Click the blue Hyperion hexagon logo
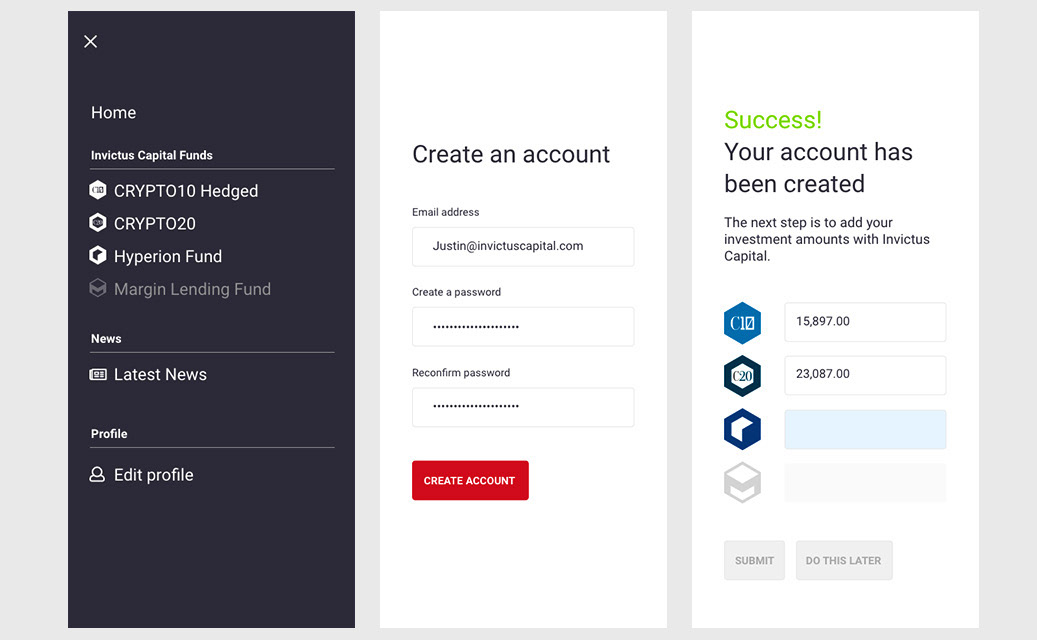 742,429
